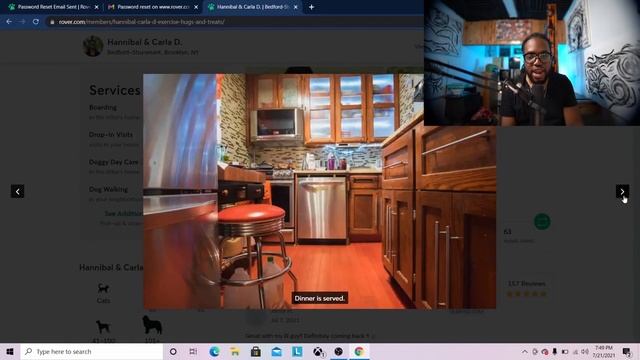Click the 'Type here to search' box
This screenshot has width=640, height=360.
click(x=91, y=351)
